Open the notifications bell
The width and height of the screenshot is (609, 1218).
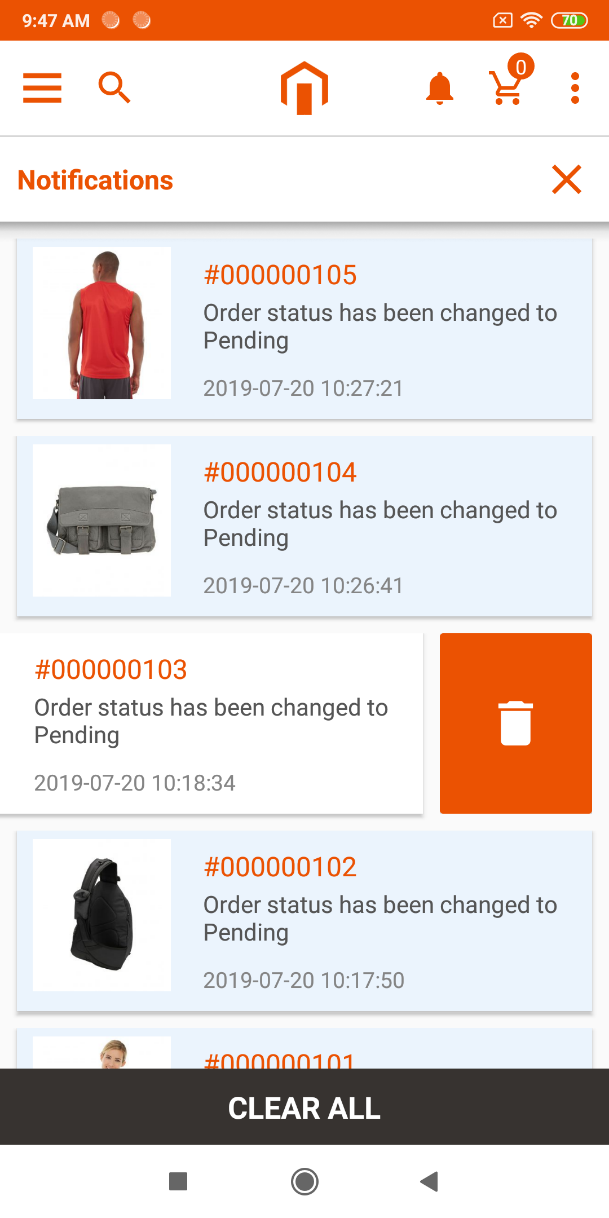(x=439, y=88)
